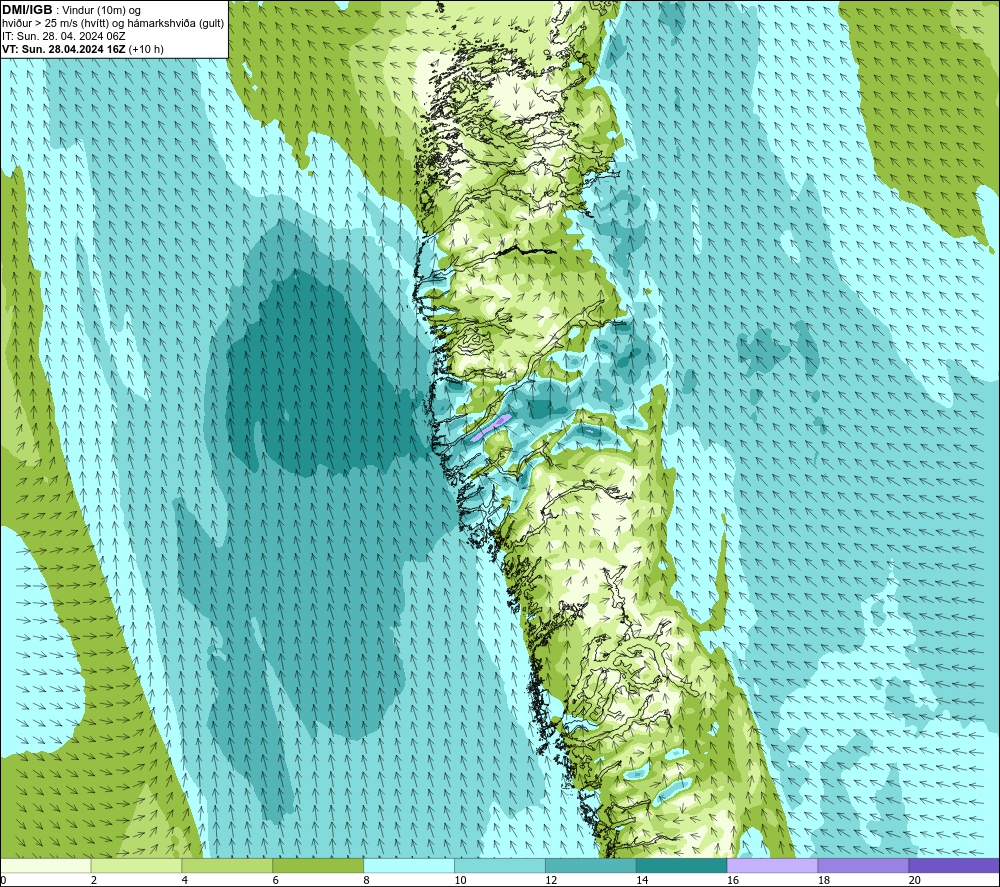Click the colorbar label "10"

[x=460, y=880]
